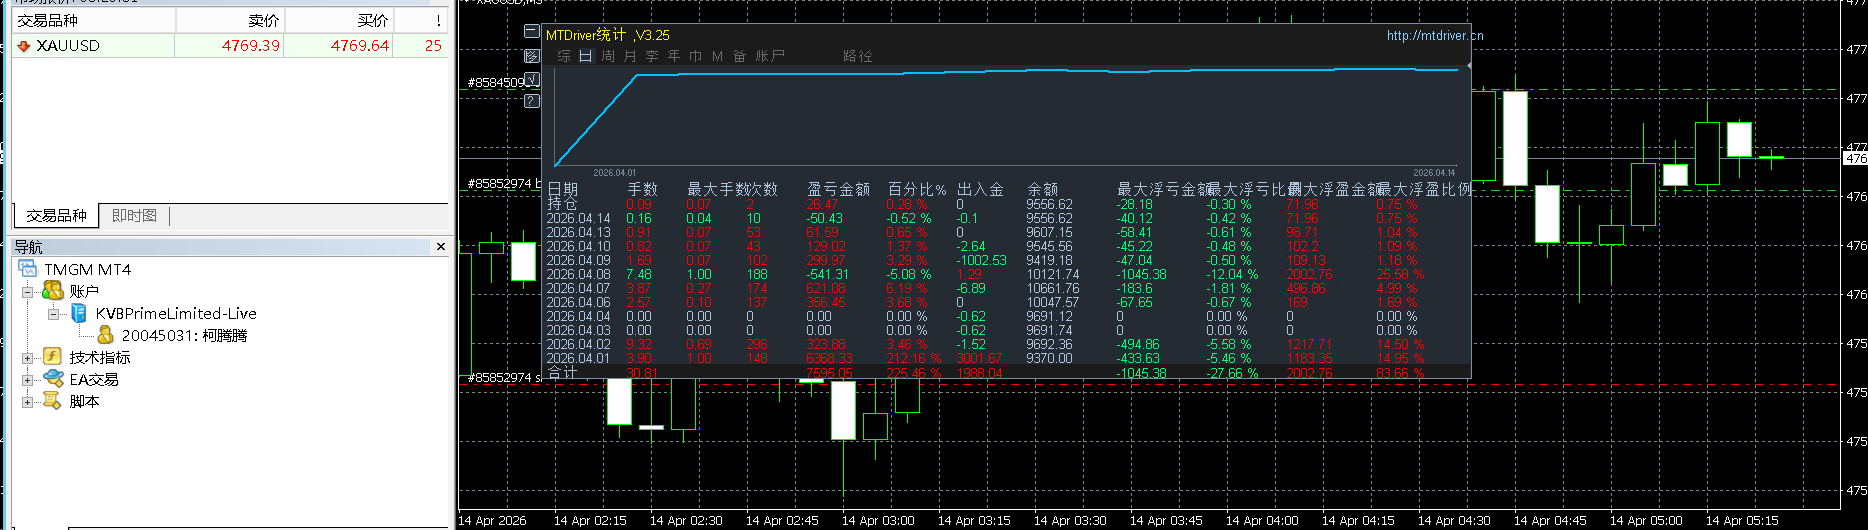Click the user icon of account 20045031

click(105, 335)
